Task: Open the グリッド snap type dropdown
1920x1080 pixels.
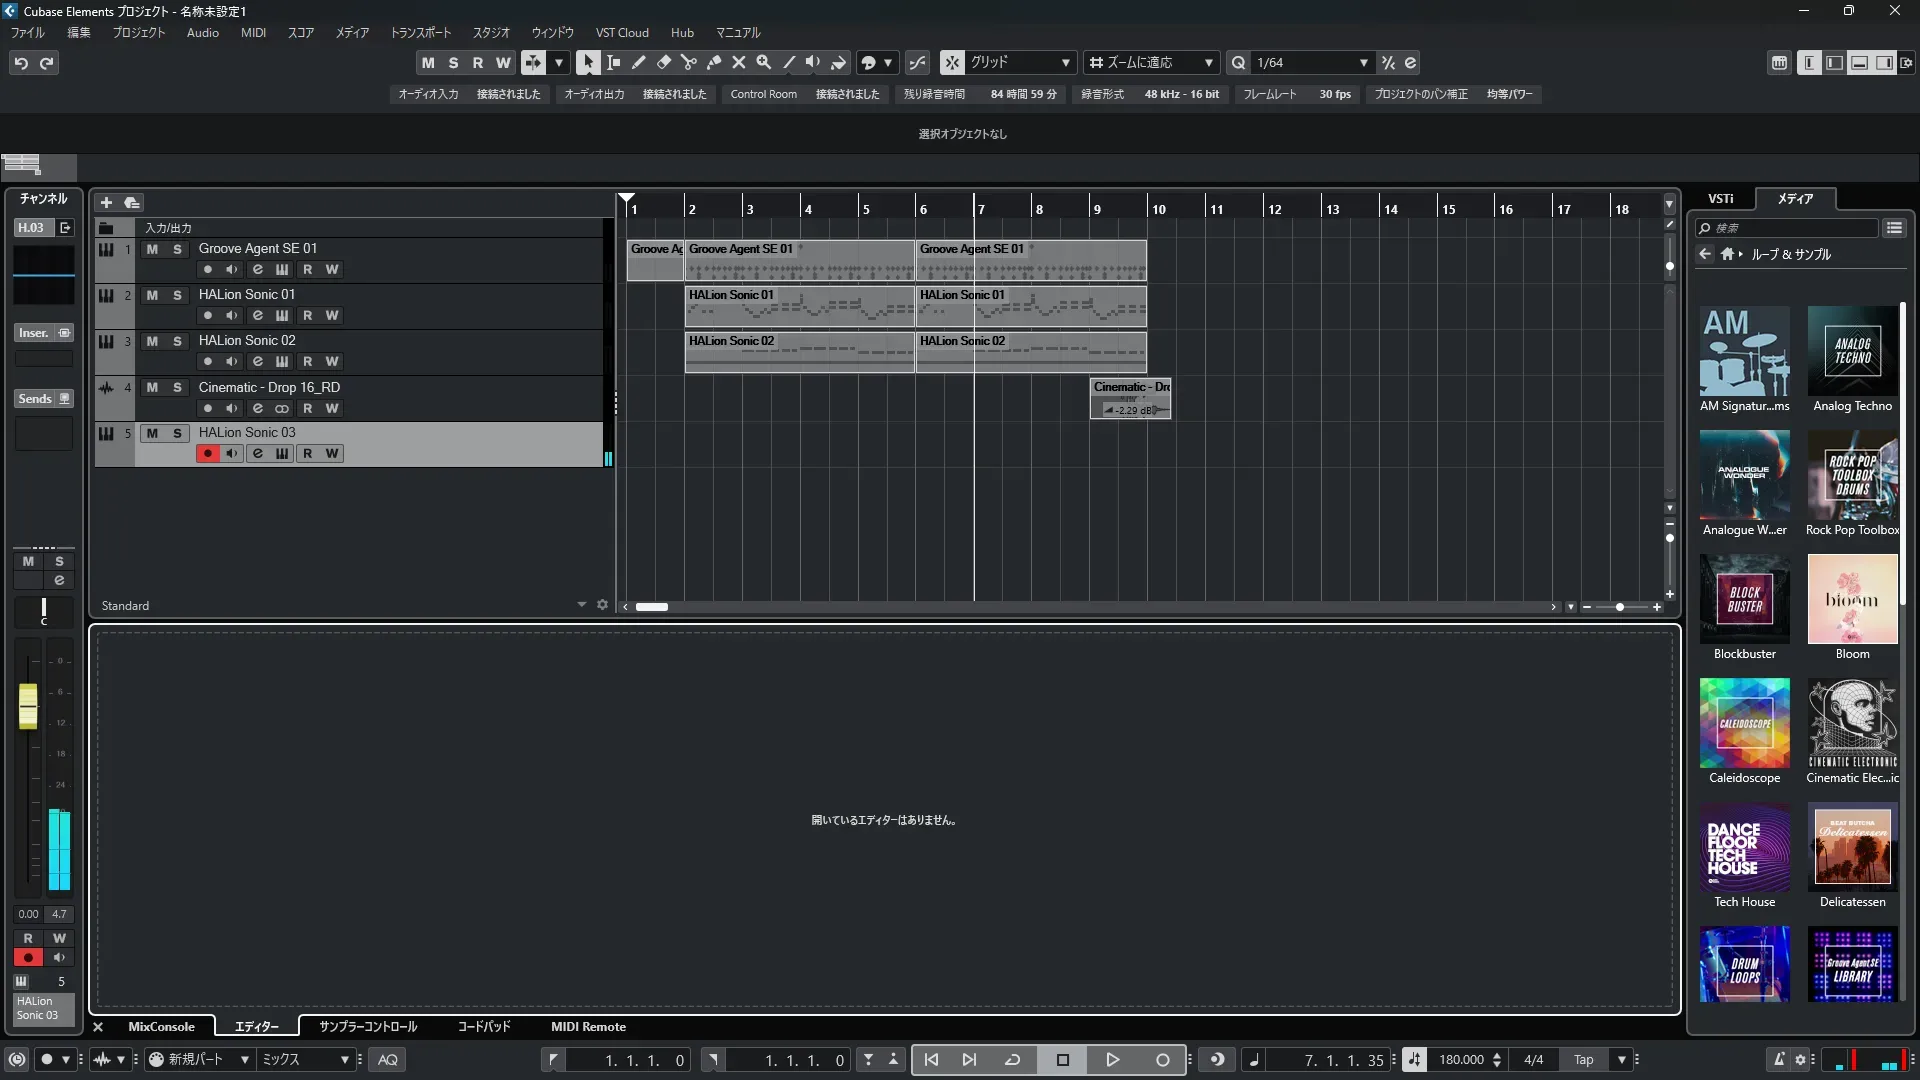Action: (x=1065, y=62)
